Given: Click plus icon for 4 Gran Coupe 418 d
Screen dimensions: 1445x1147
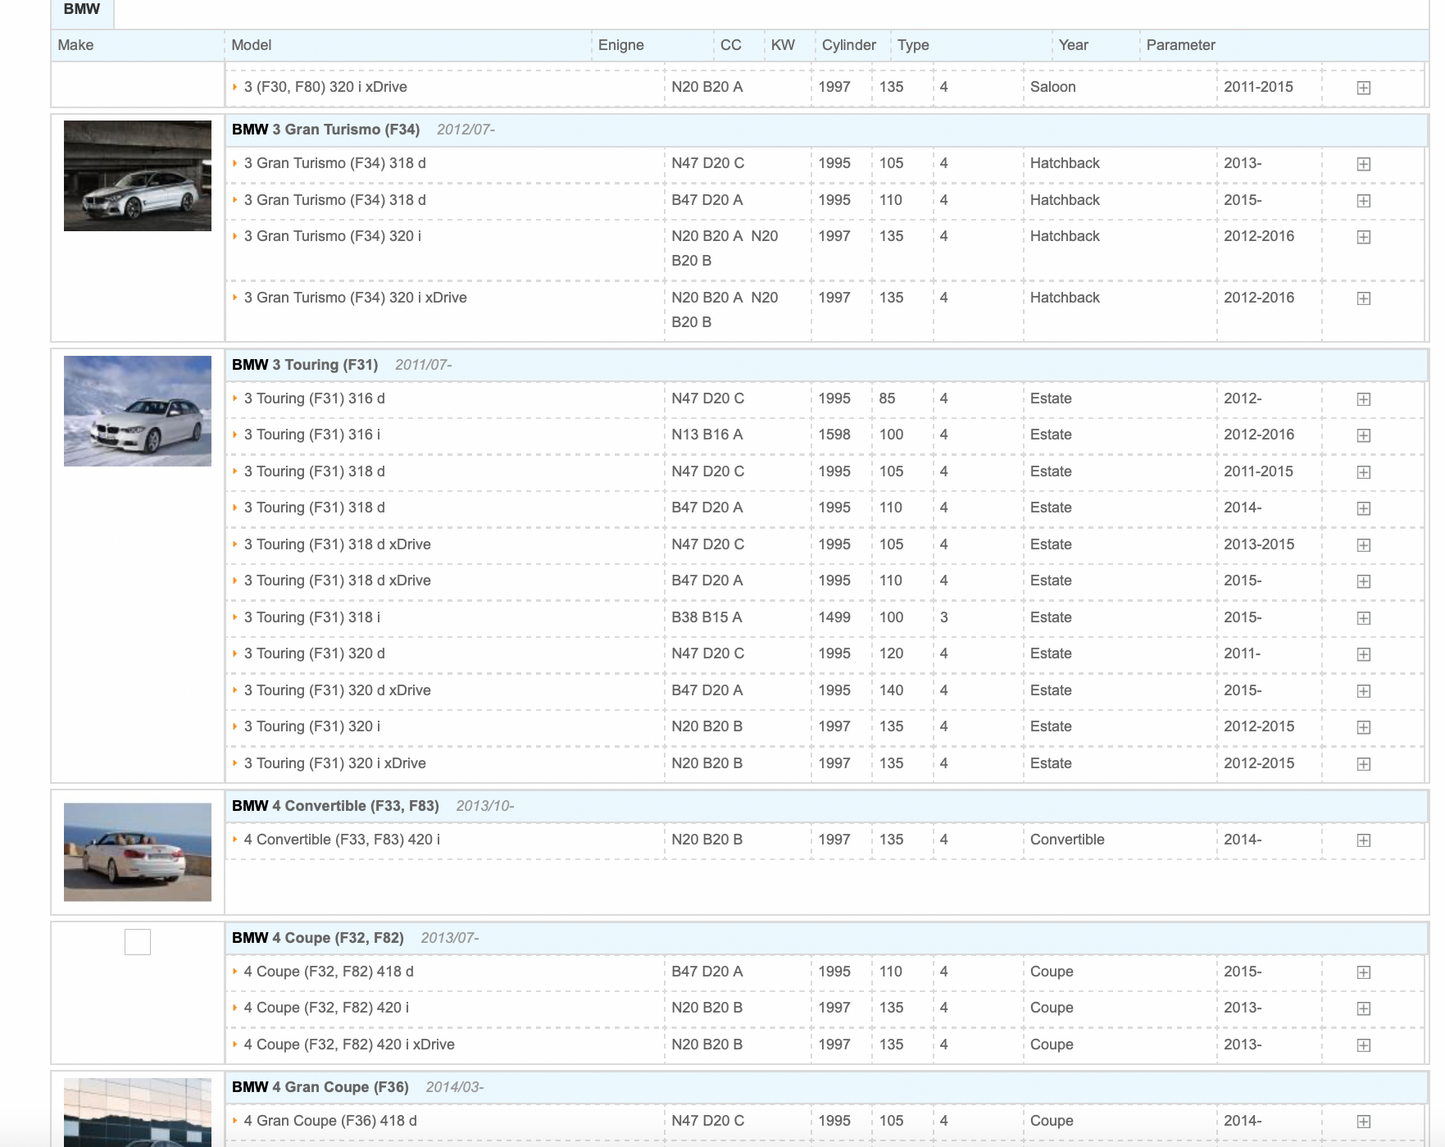Looking at the screenshot, I should (1363, 1121).
